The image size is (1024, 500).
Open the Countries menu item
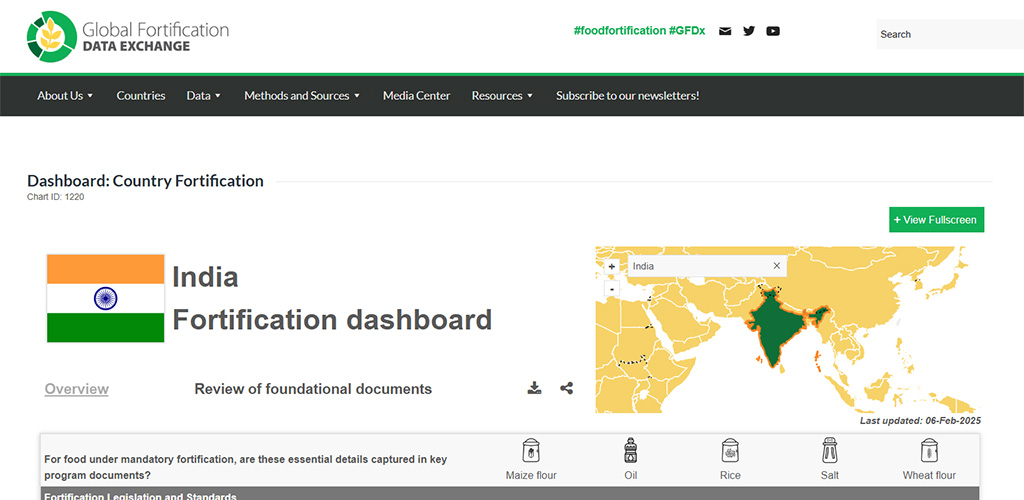point(140,95)
